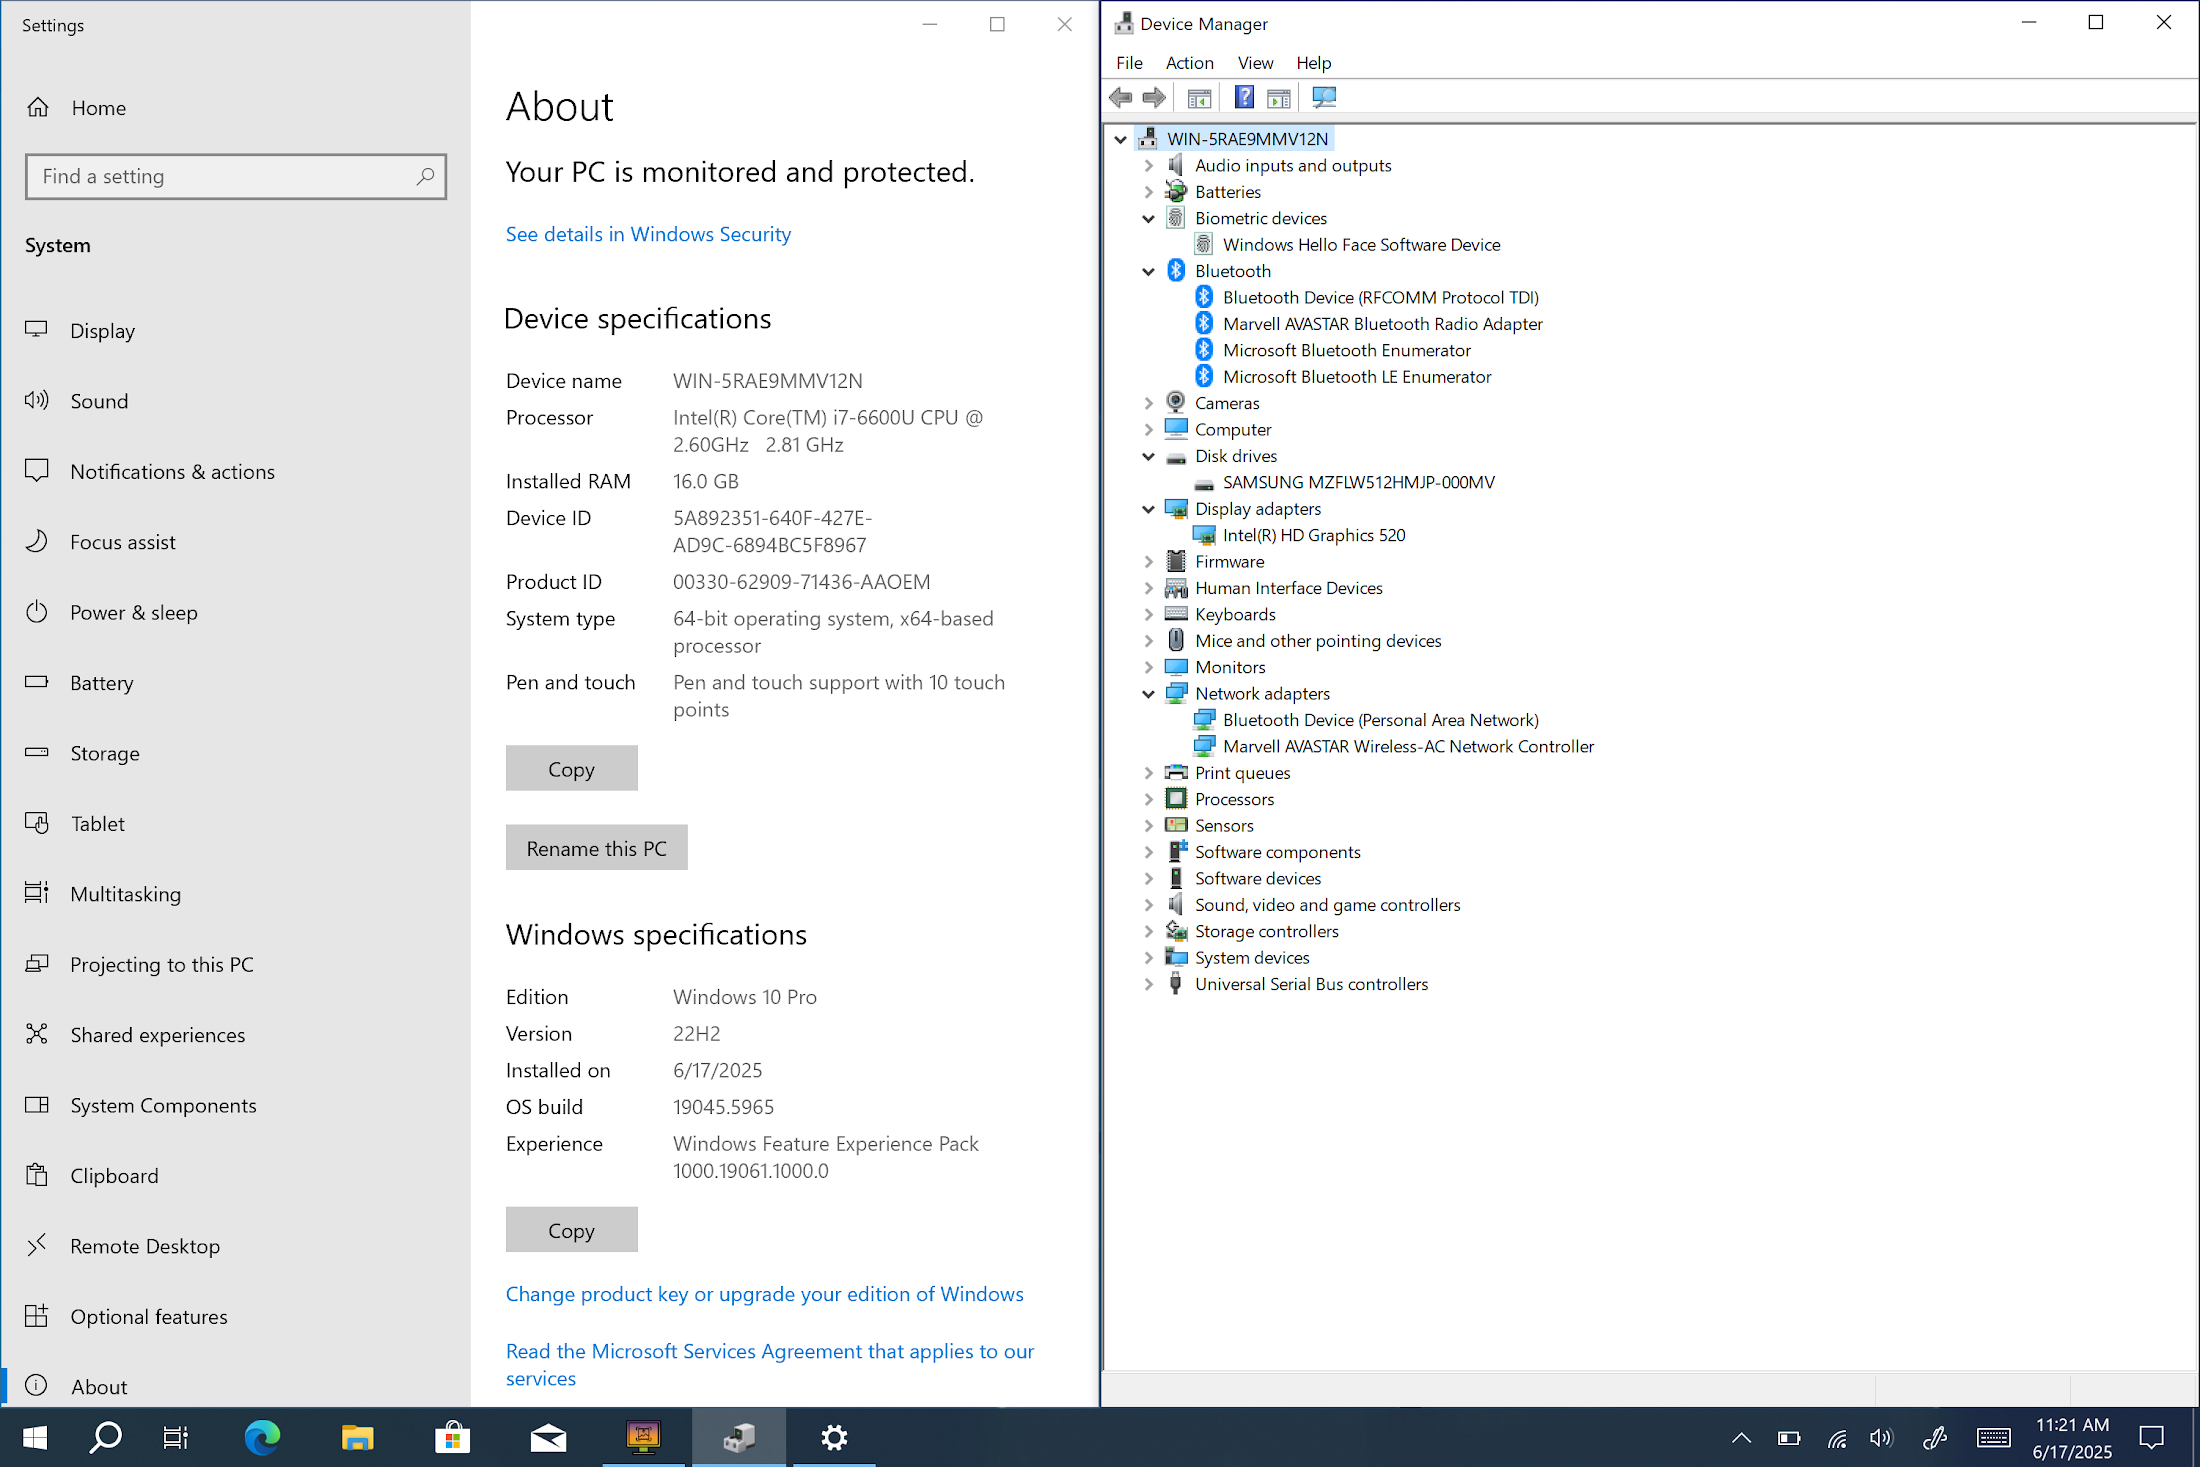This screenshot has height=1467, width=2200.
Task: Expand the Audio inputs and outputs node
Action: pyautogui.click(x=1149, y=165)
